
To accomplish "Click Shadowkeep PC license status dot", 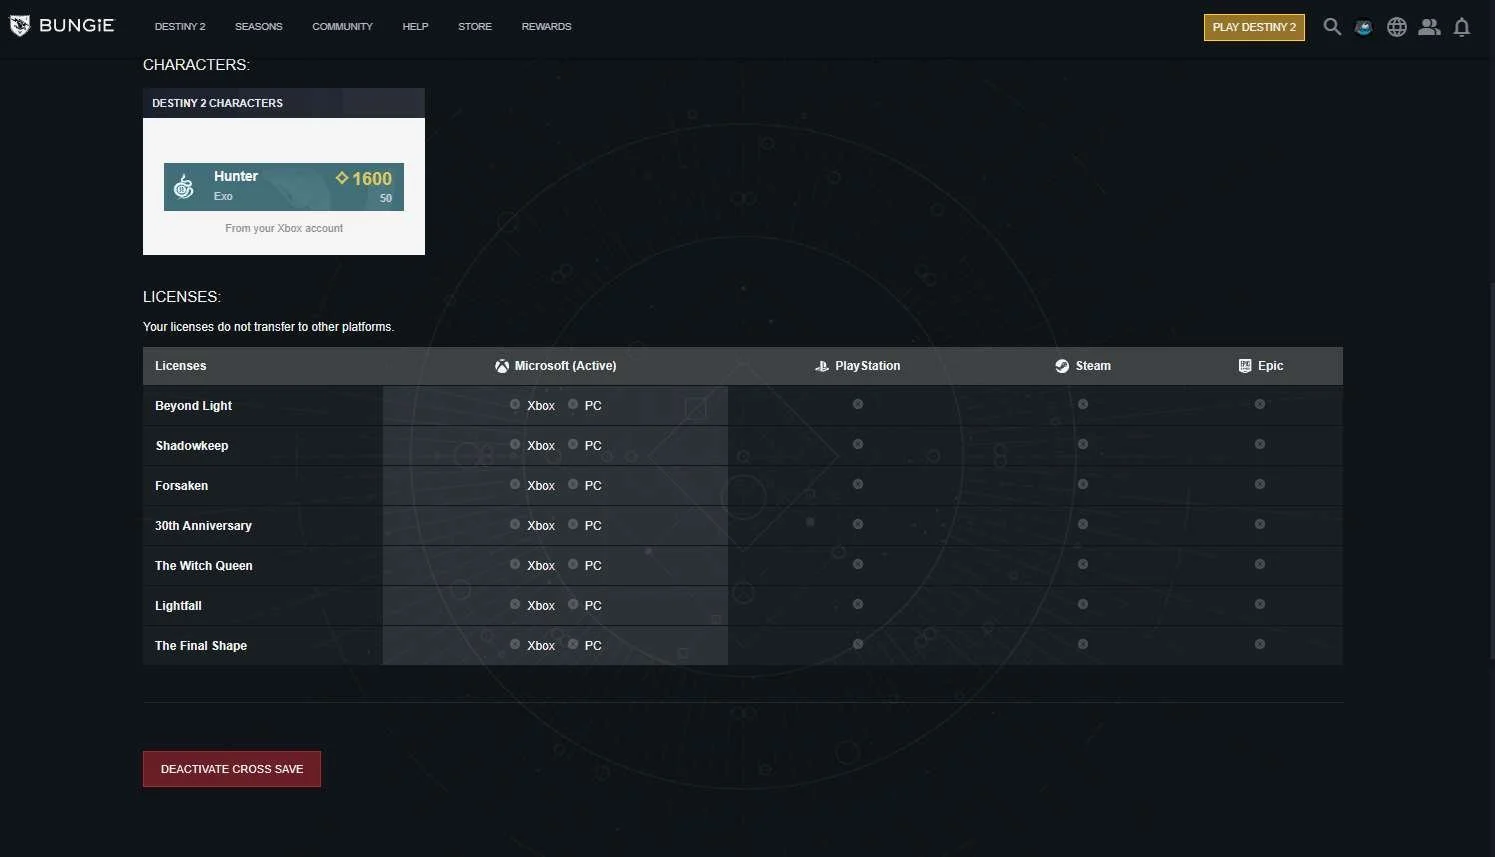I will (573, 444).
